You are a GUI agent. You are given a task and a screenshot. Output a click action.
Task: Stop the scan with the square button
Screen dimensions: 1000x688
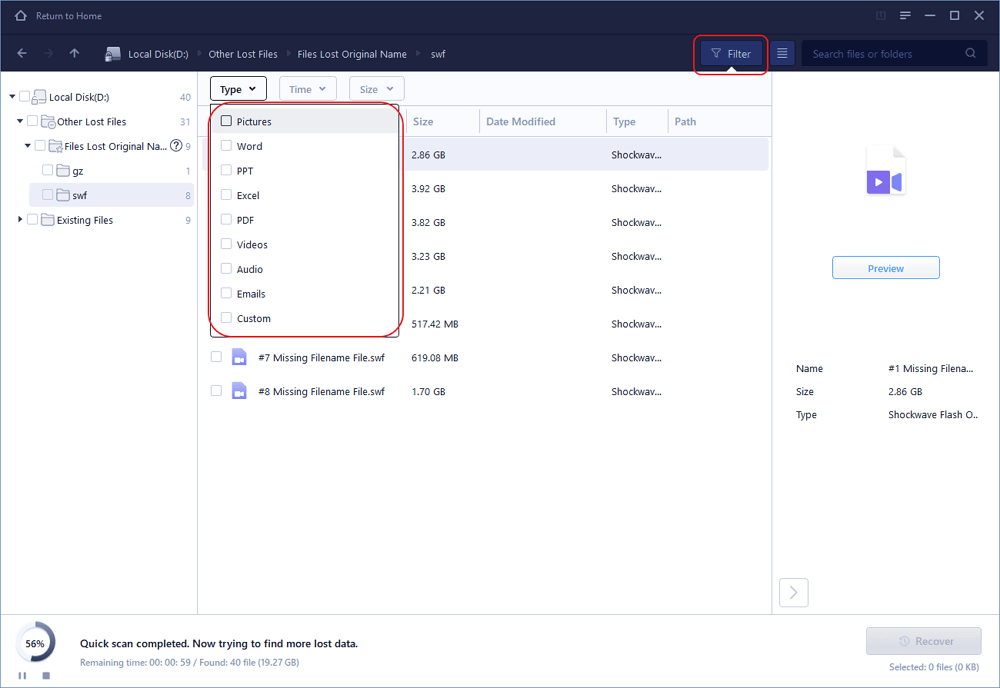click(x=45, y=676)
